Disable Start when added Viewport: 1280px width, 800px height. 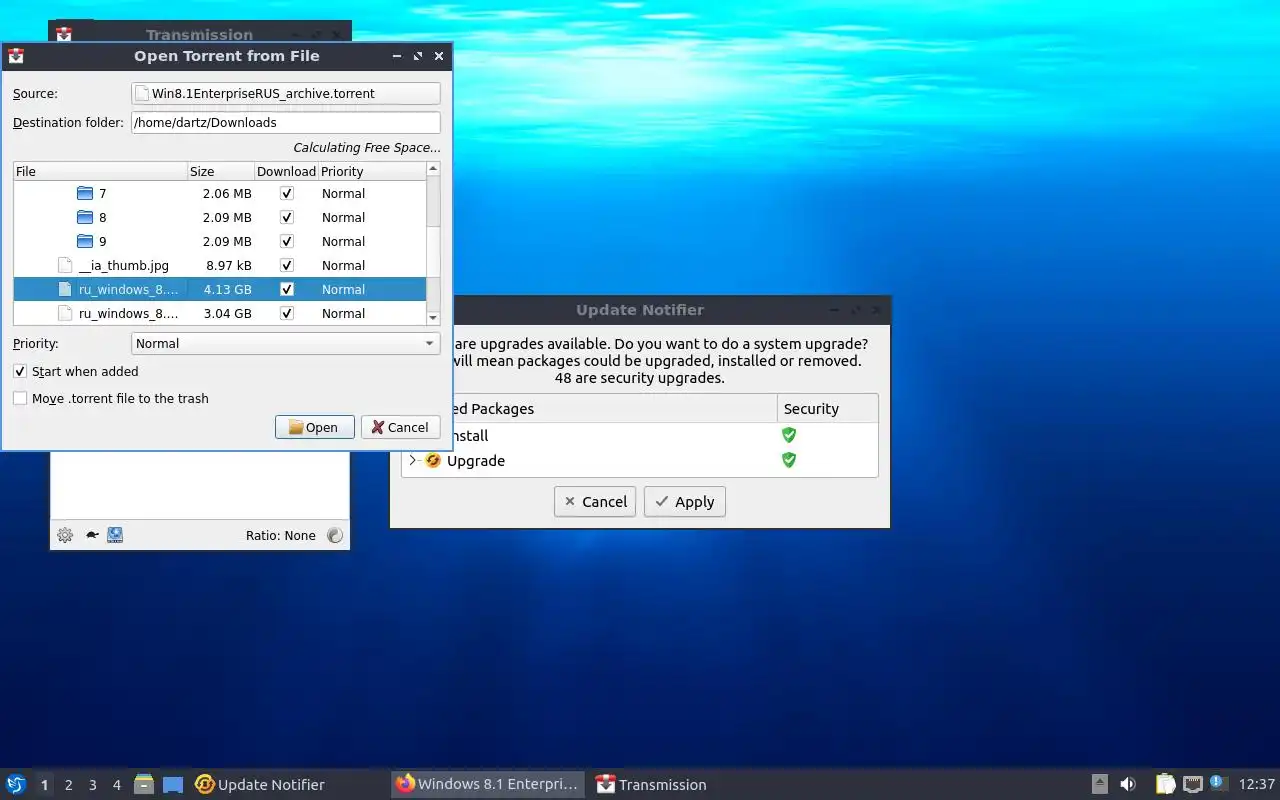[20, 371]
